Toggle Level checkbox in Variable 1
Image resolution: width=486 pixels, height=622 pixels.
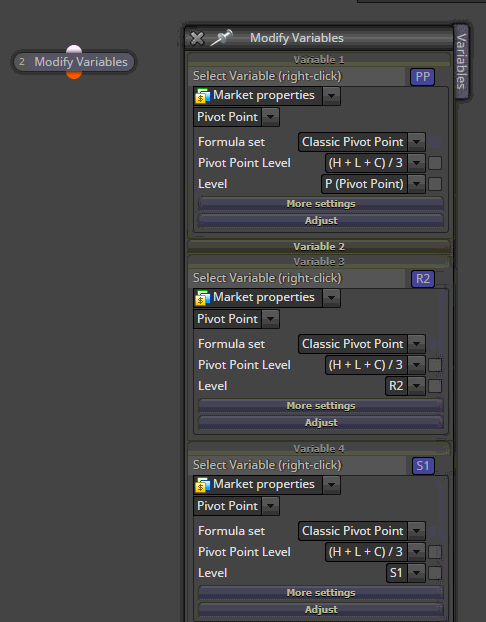pyautogui.click(x=435, y=184)
